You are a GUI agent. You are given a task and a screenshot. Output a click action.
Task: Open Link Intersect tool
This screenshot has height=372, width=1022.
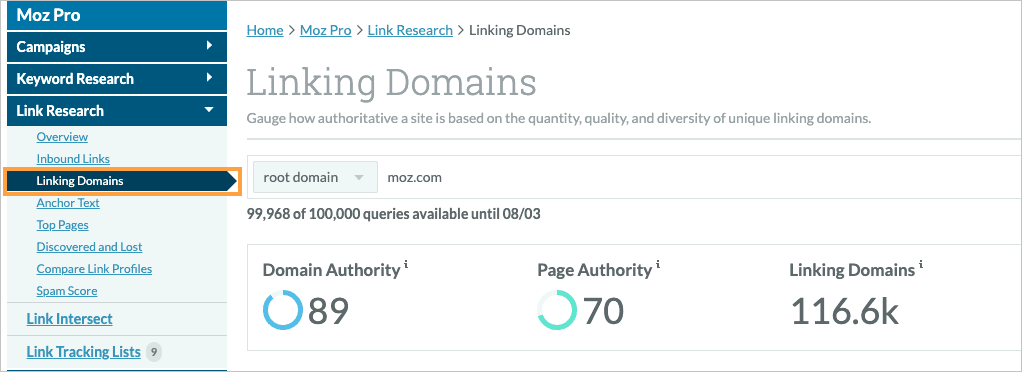tap(69, 319)
